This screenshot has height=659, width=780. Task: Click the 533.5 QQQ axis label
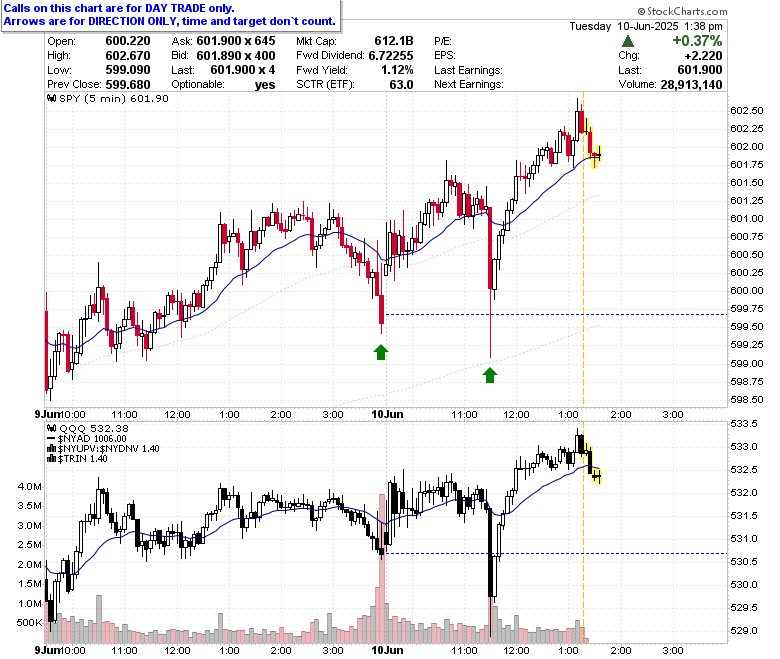point(744,424)
